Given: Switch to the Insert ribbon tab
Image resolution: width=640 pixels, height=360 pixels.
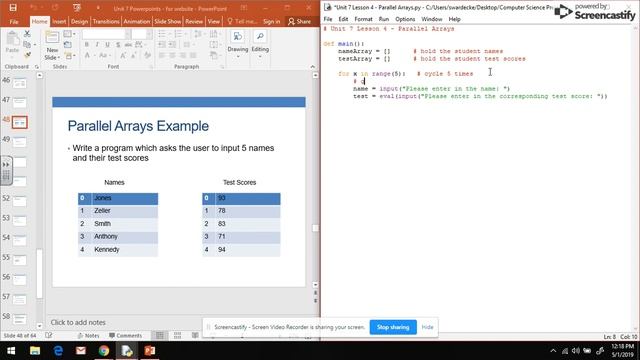Looking at the screenshot, I should pos(59,21).
